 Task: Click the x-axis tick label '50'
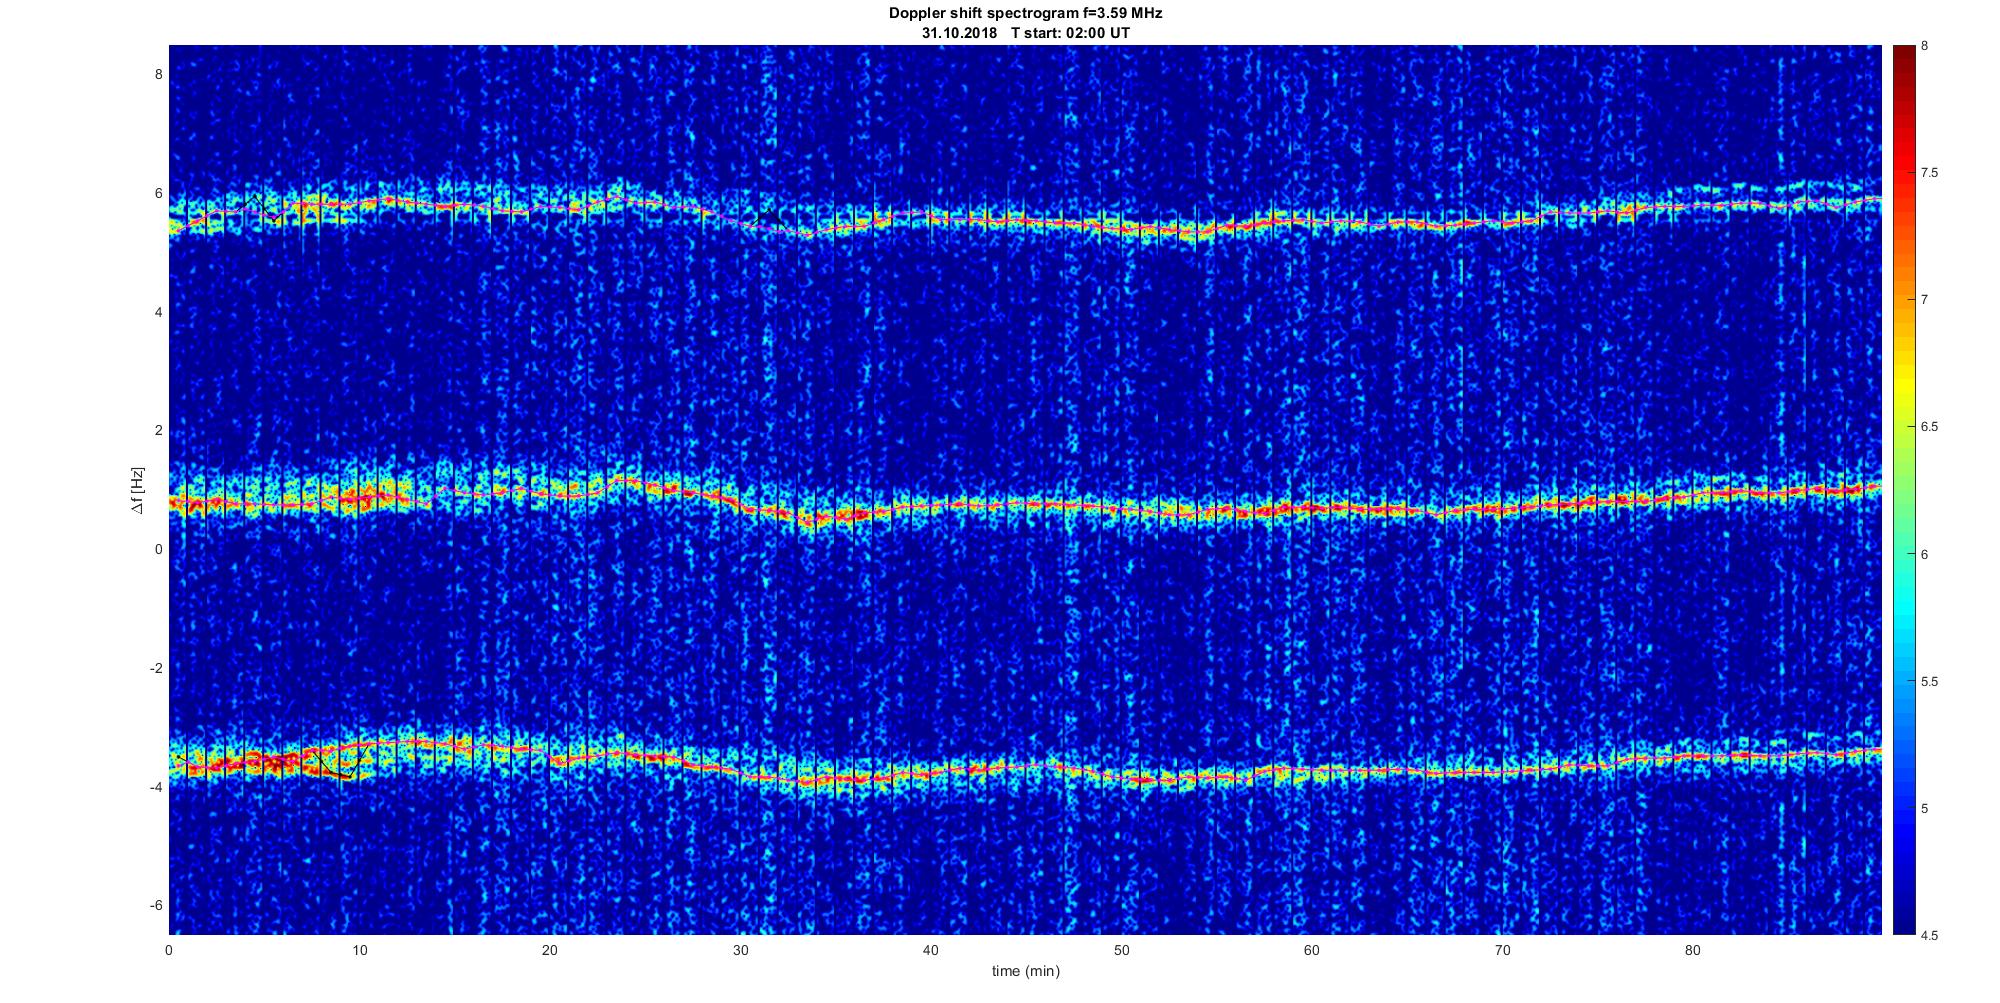[1121, 950]
